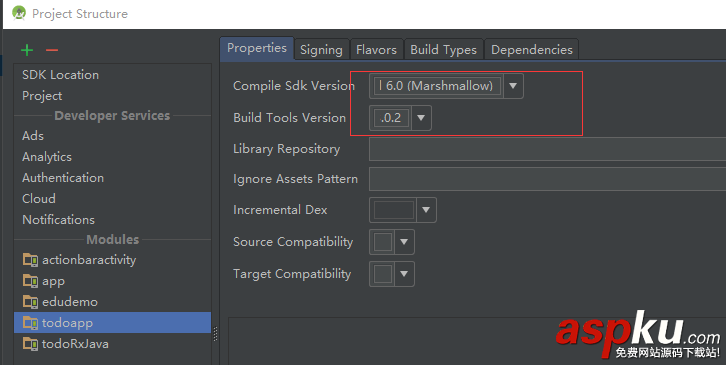
Task: Click the .0.2 build tools value box
Action: pos(392,118)
